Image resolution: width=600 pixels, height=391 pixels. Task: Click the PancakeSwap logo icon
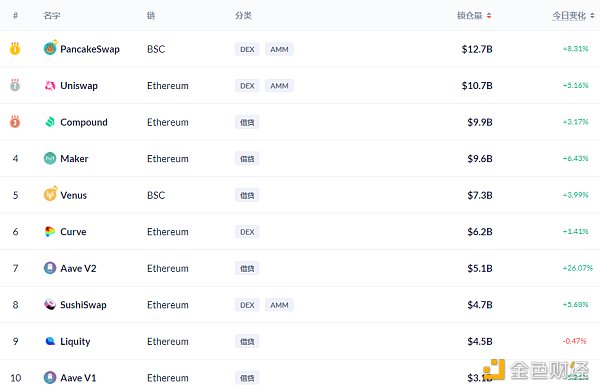pos(50,49)
